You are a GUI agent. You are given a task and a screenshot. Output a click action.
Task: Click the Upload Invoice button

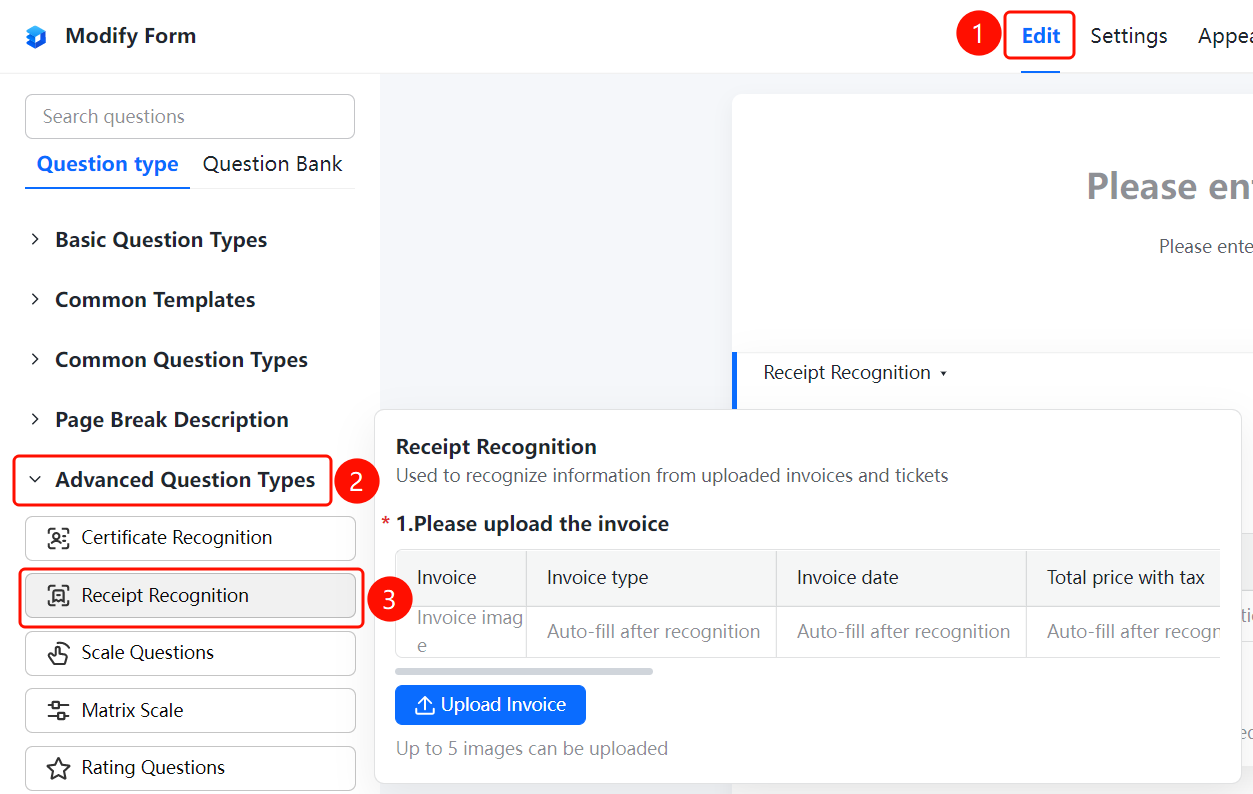pos(490,705)
